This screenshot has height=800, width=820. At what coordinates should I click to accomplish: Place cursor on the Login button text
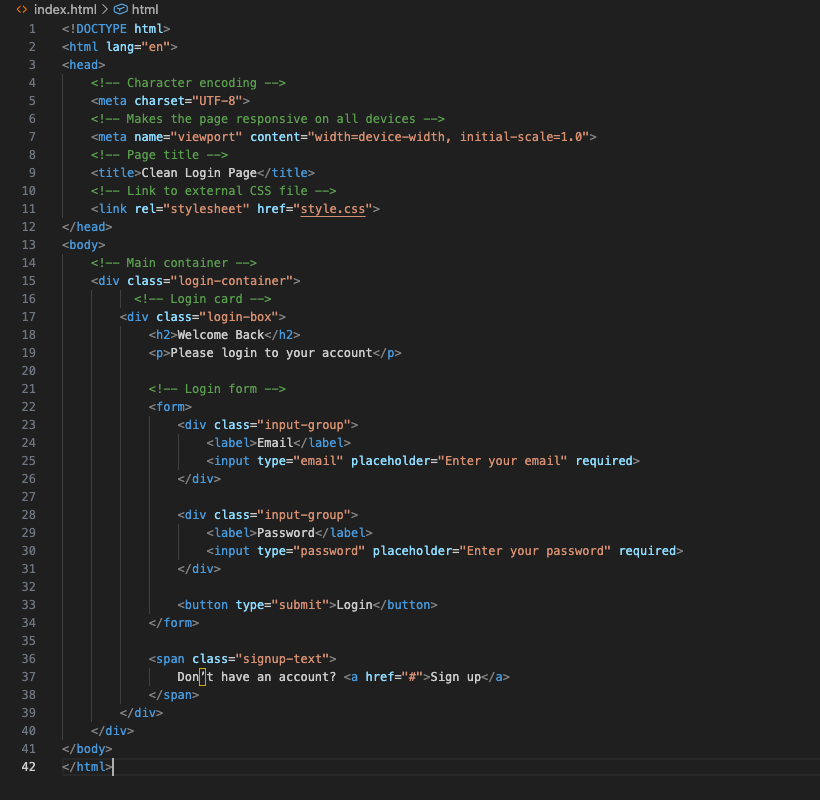tap(354, 605)
